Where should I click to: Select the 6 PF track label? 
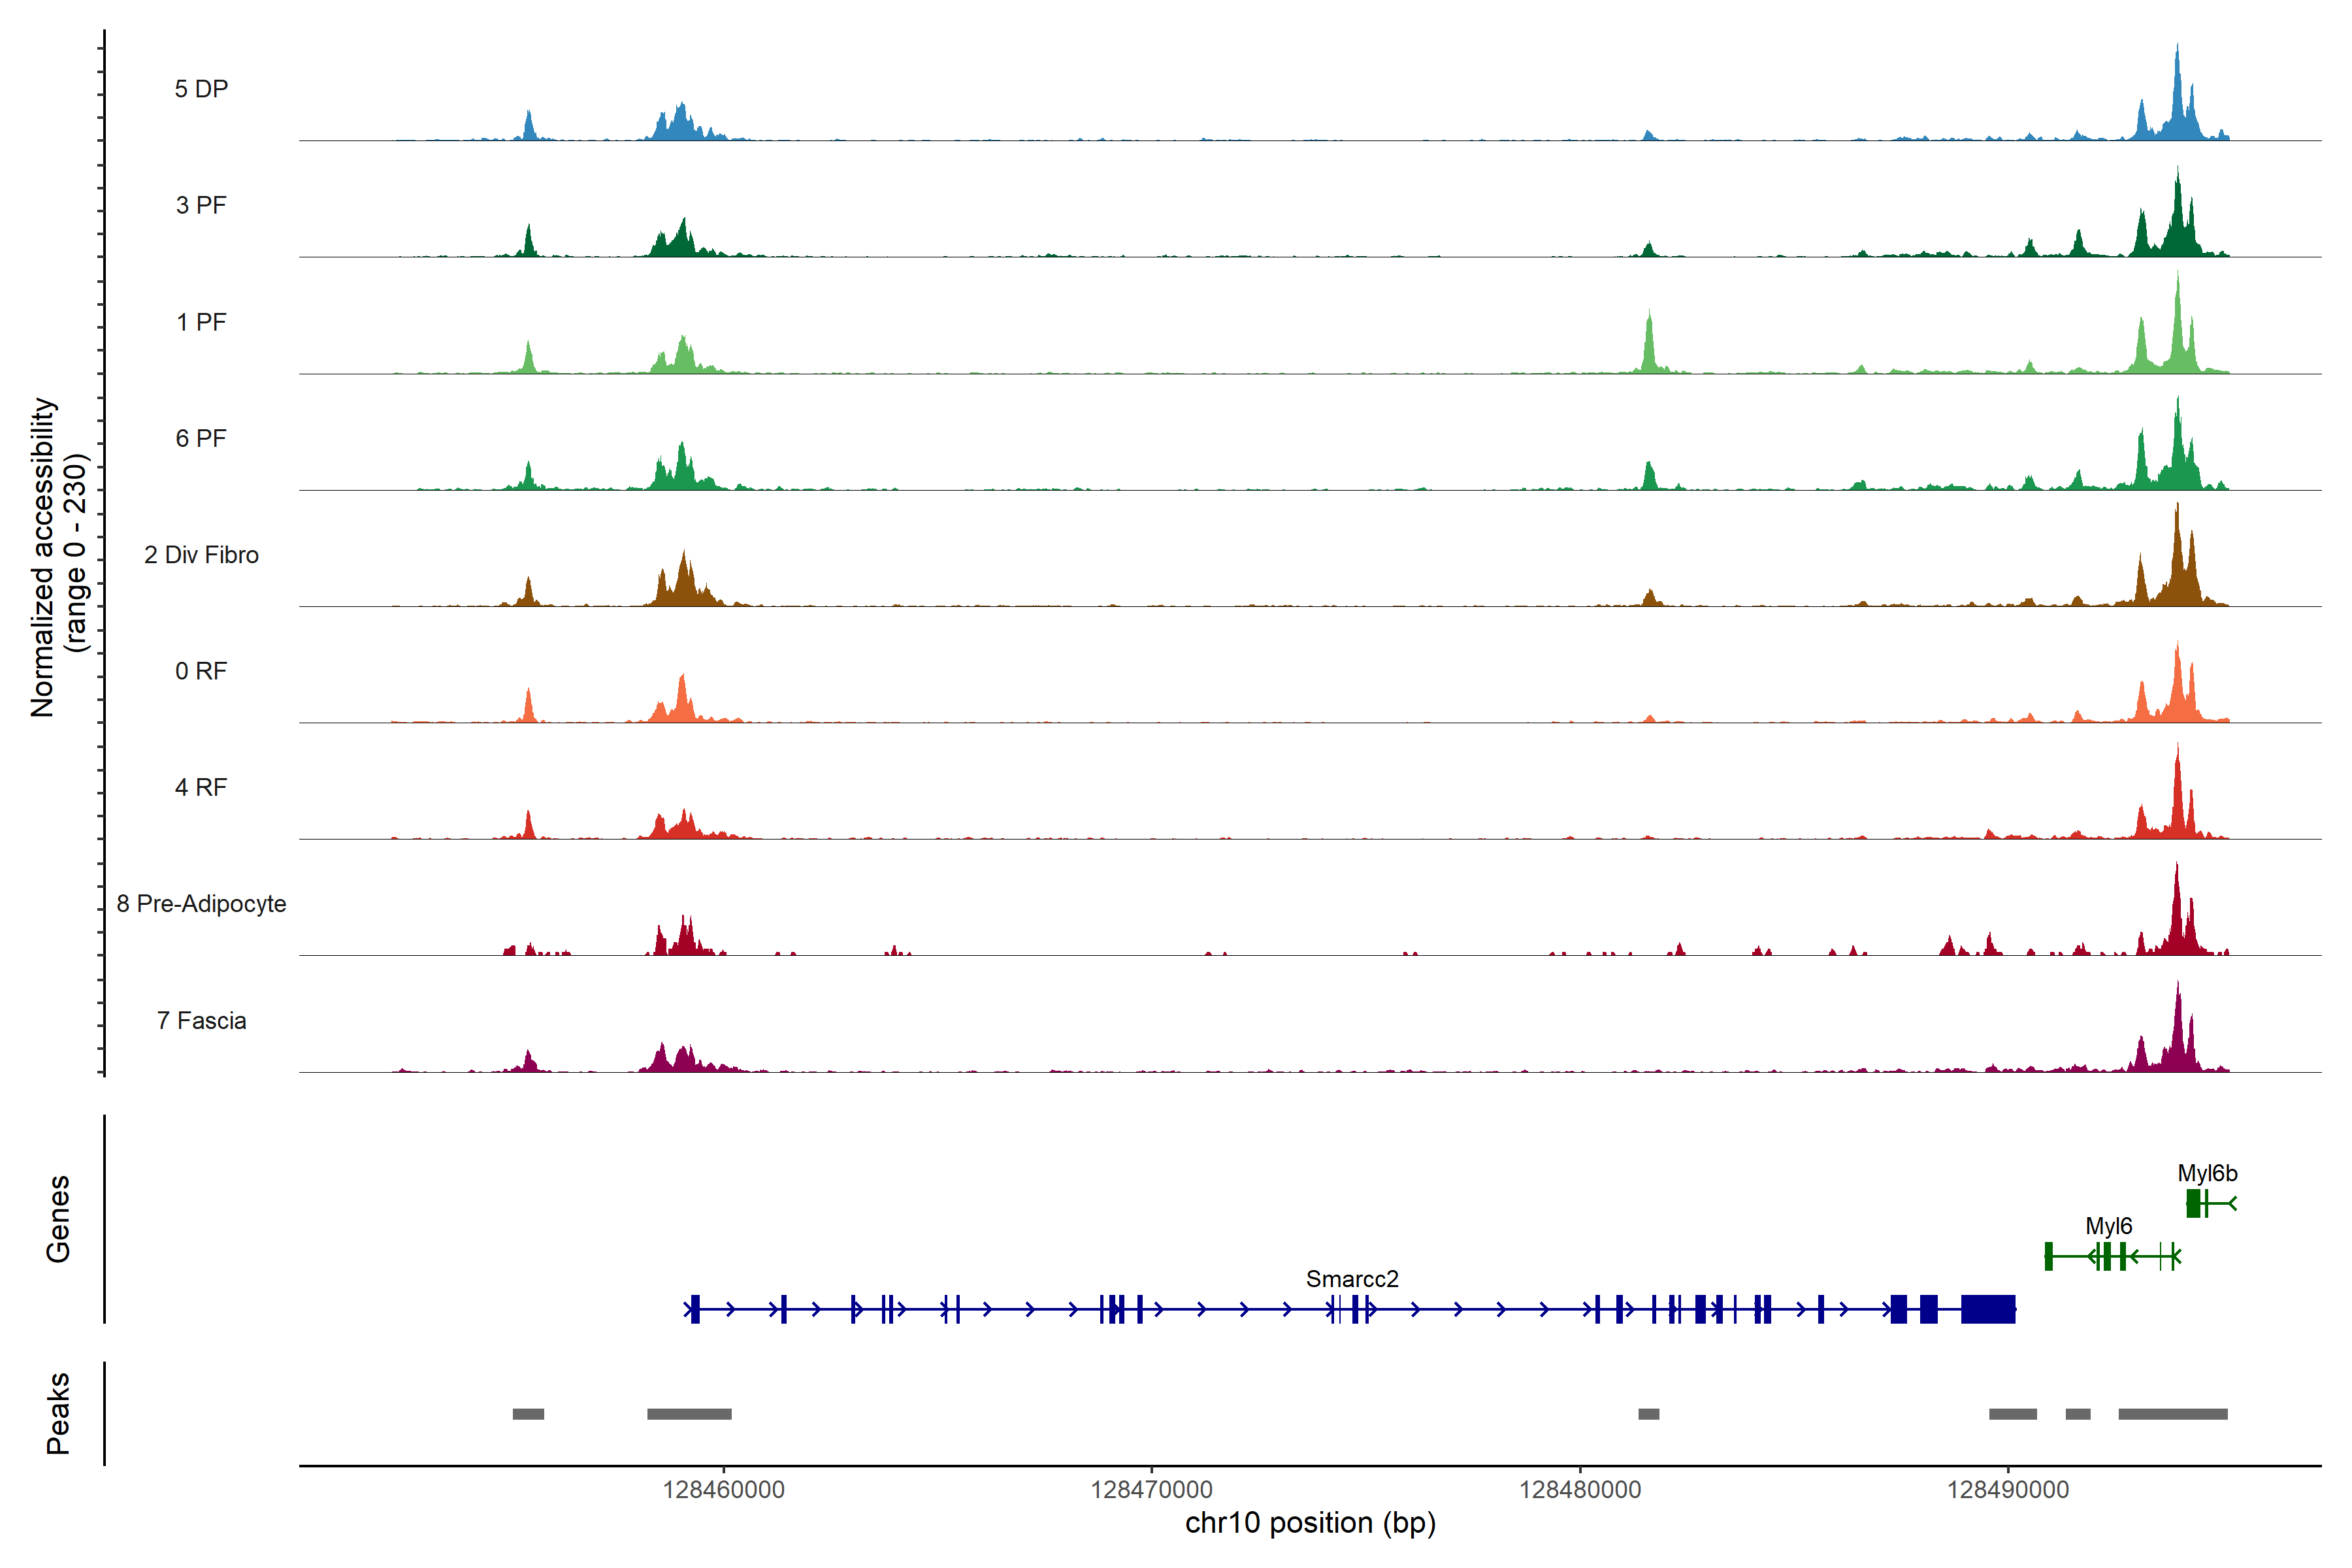point(201,438)
